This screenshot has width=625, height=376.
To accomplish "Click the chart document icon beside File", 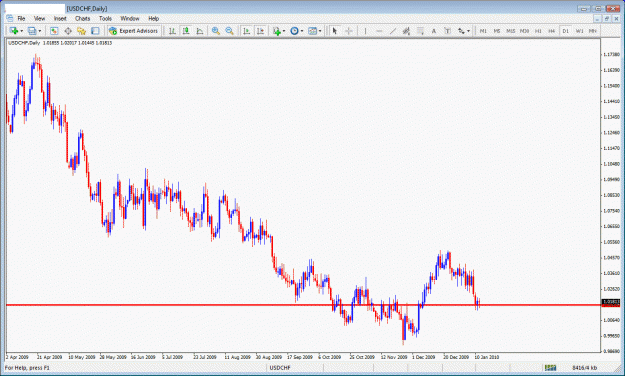I will pyautogui.click(x=10, y=18).
